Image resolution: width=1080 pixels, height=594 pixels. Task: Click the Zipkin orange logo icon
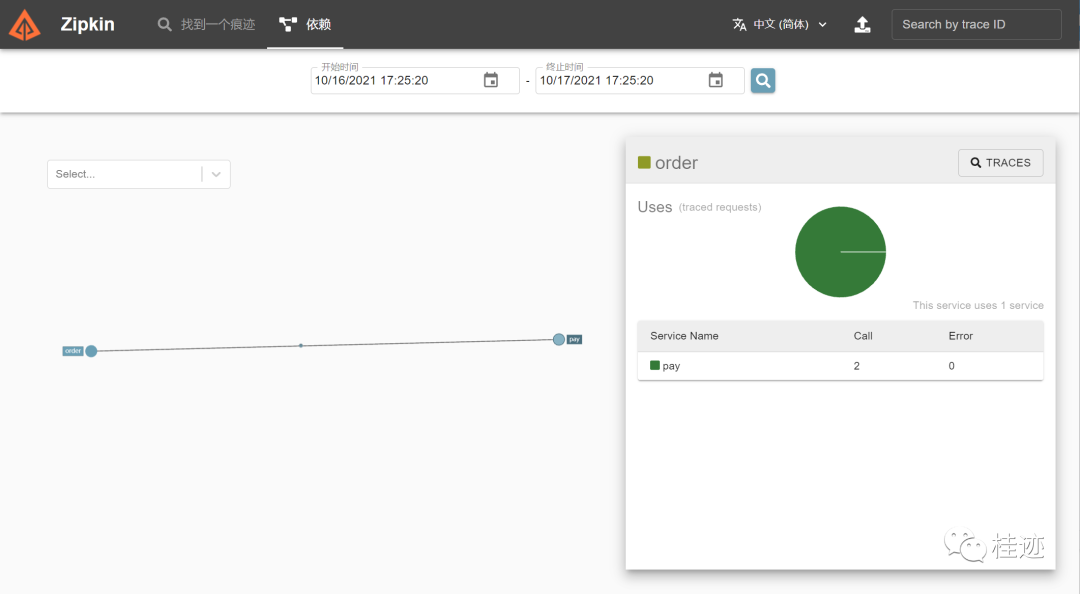(x=25, y=25)
